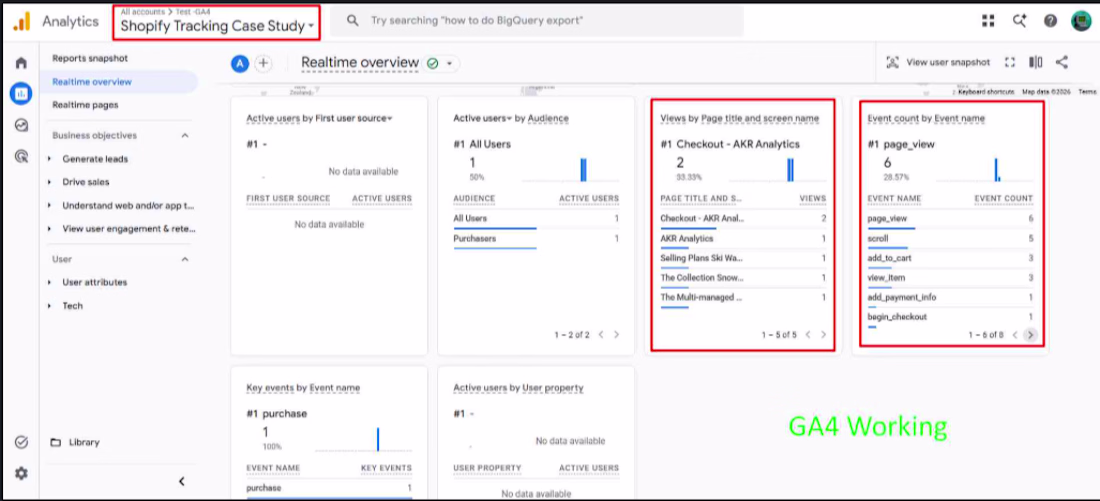1100x501 pixels.
Task: Open the Home icon in left rail
Action: [x=21, y=63]
